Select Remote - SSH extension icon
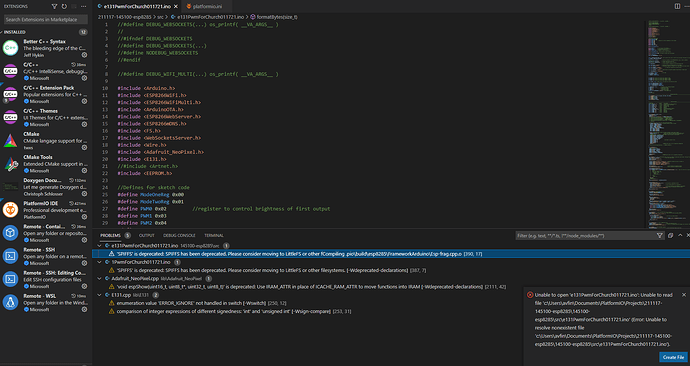Viewport: 690px width, 366px height. click(11, 256)
